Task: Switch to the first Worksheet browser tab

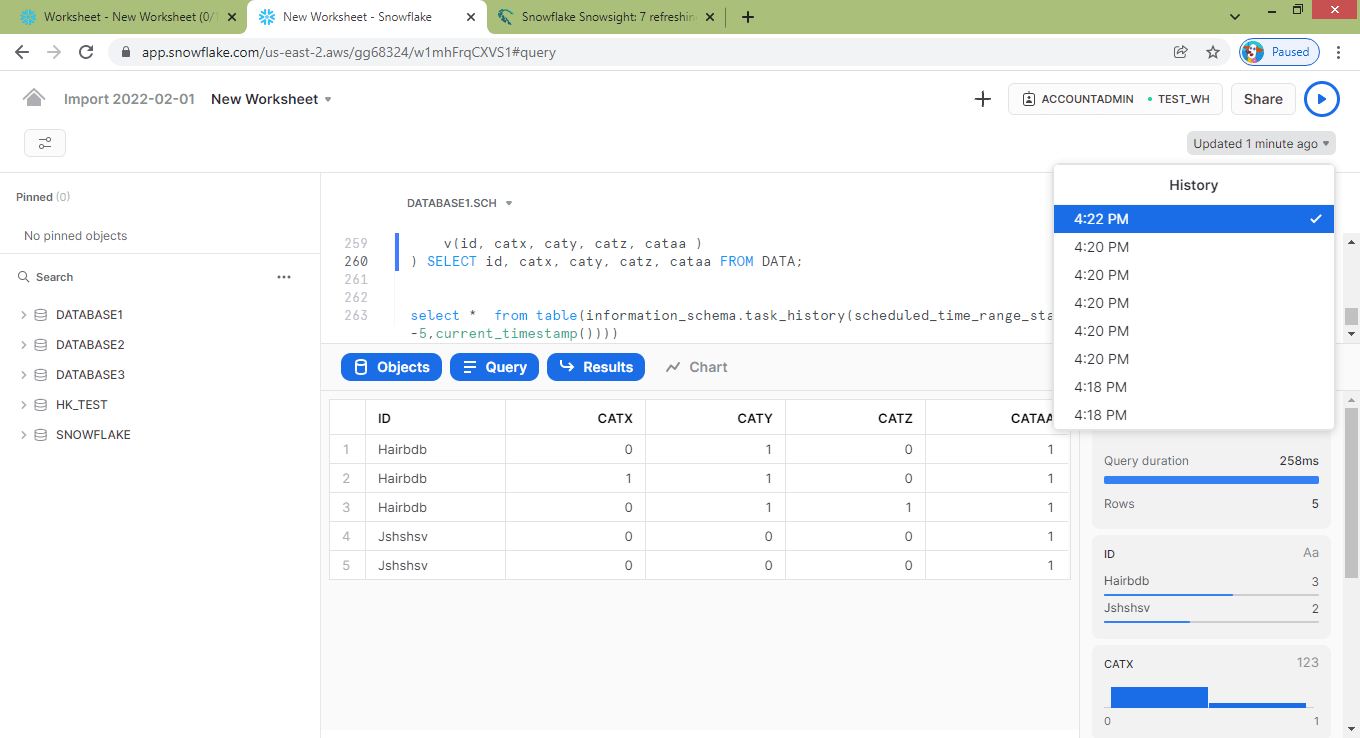Action: coord(128,17)
